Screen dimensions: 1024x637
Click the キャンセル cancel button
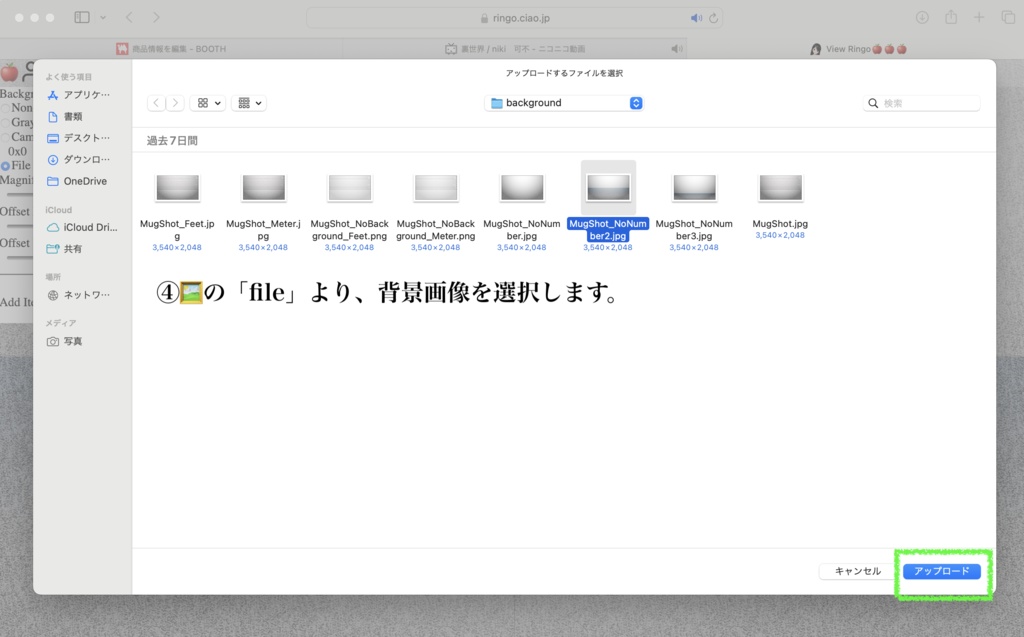(857, 571)
